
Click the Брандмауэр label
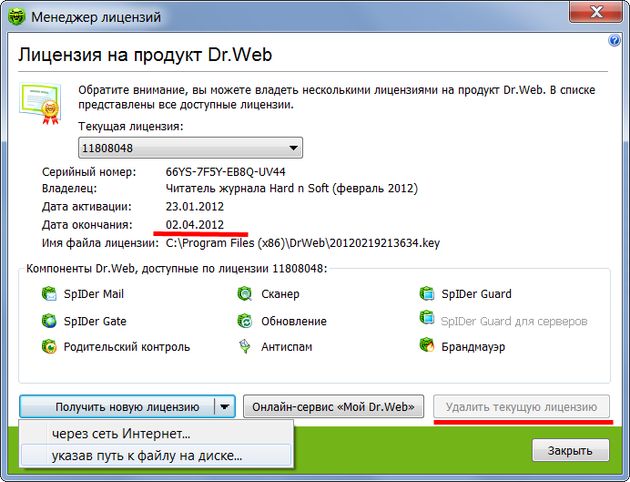click(x=473, y=347)
